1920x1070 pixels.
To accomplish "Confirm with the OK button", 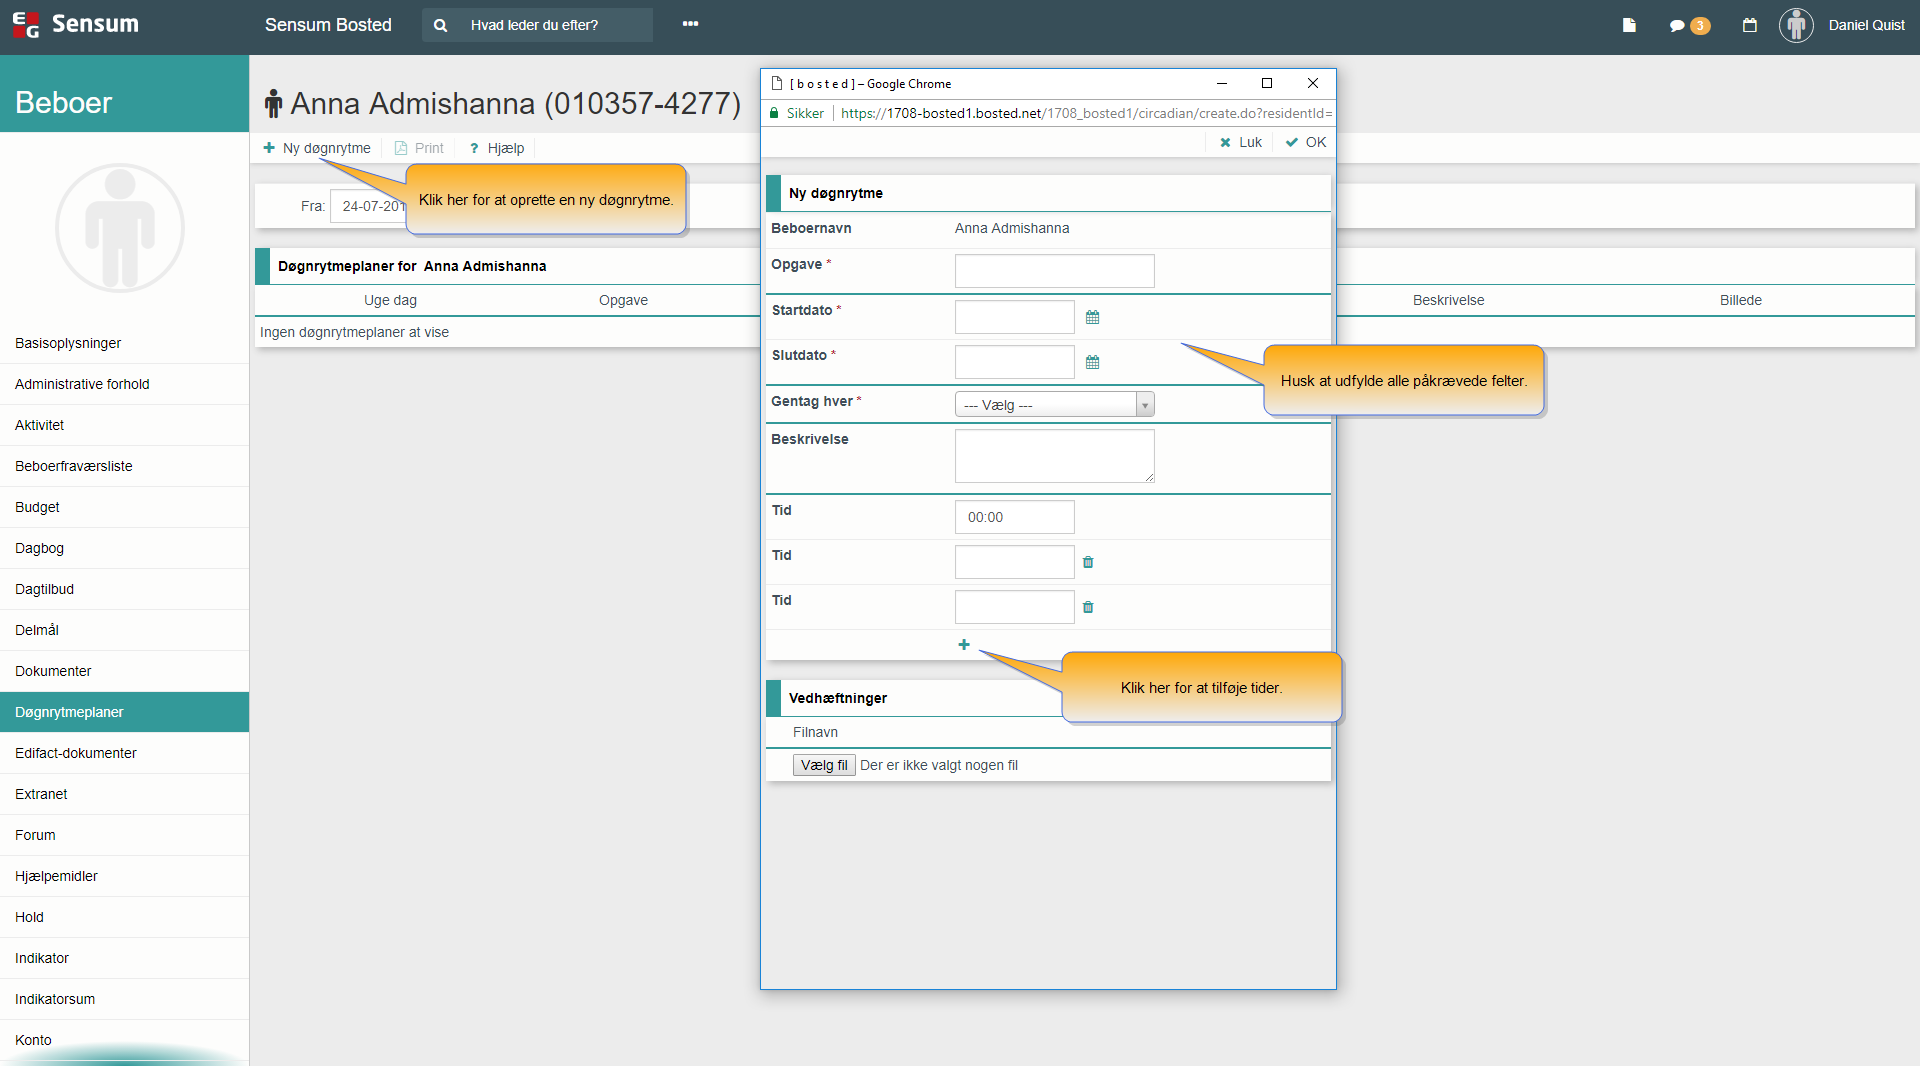I will pyautogui.click(x=1306, y=142).
